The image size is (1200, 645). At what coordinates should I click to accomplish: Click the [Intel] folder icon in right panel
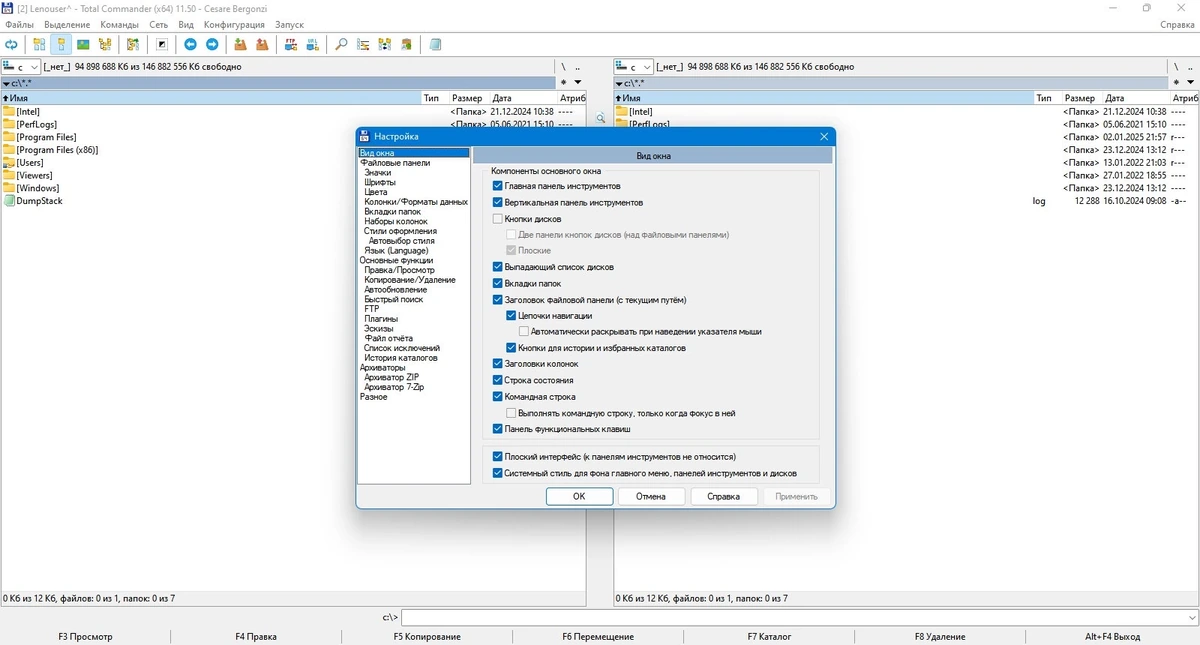pyautogui.click(x=621, y=112)
